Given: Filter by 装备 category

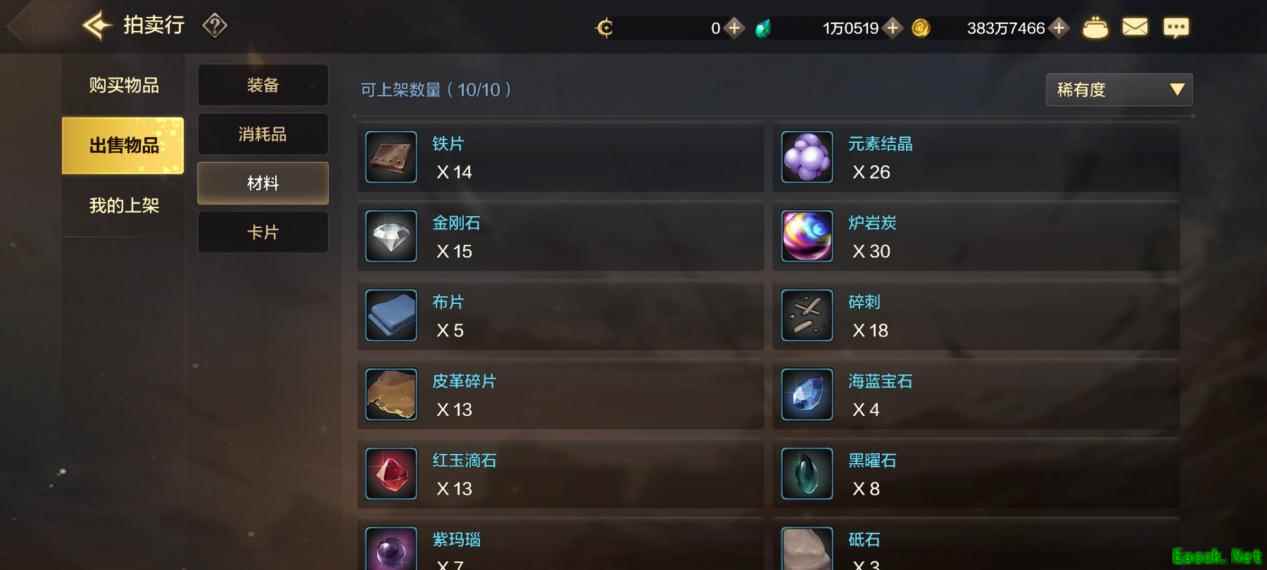Looking at the screenshot, I should pyautogui.click(x=263, y=85).
